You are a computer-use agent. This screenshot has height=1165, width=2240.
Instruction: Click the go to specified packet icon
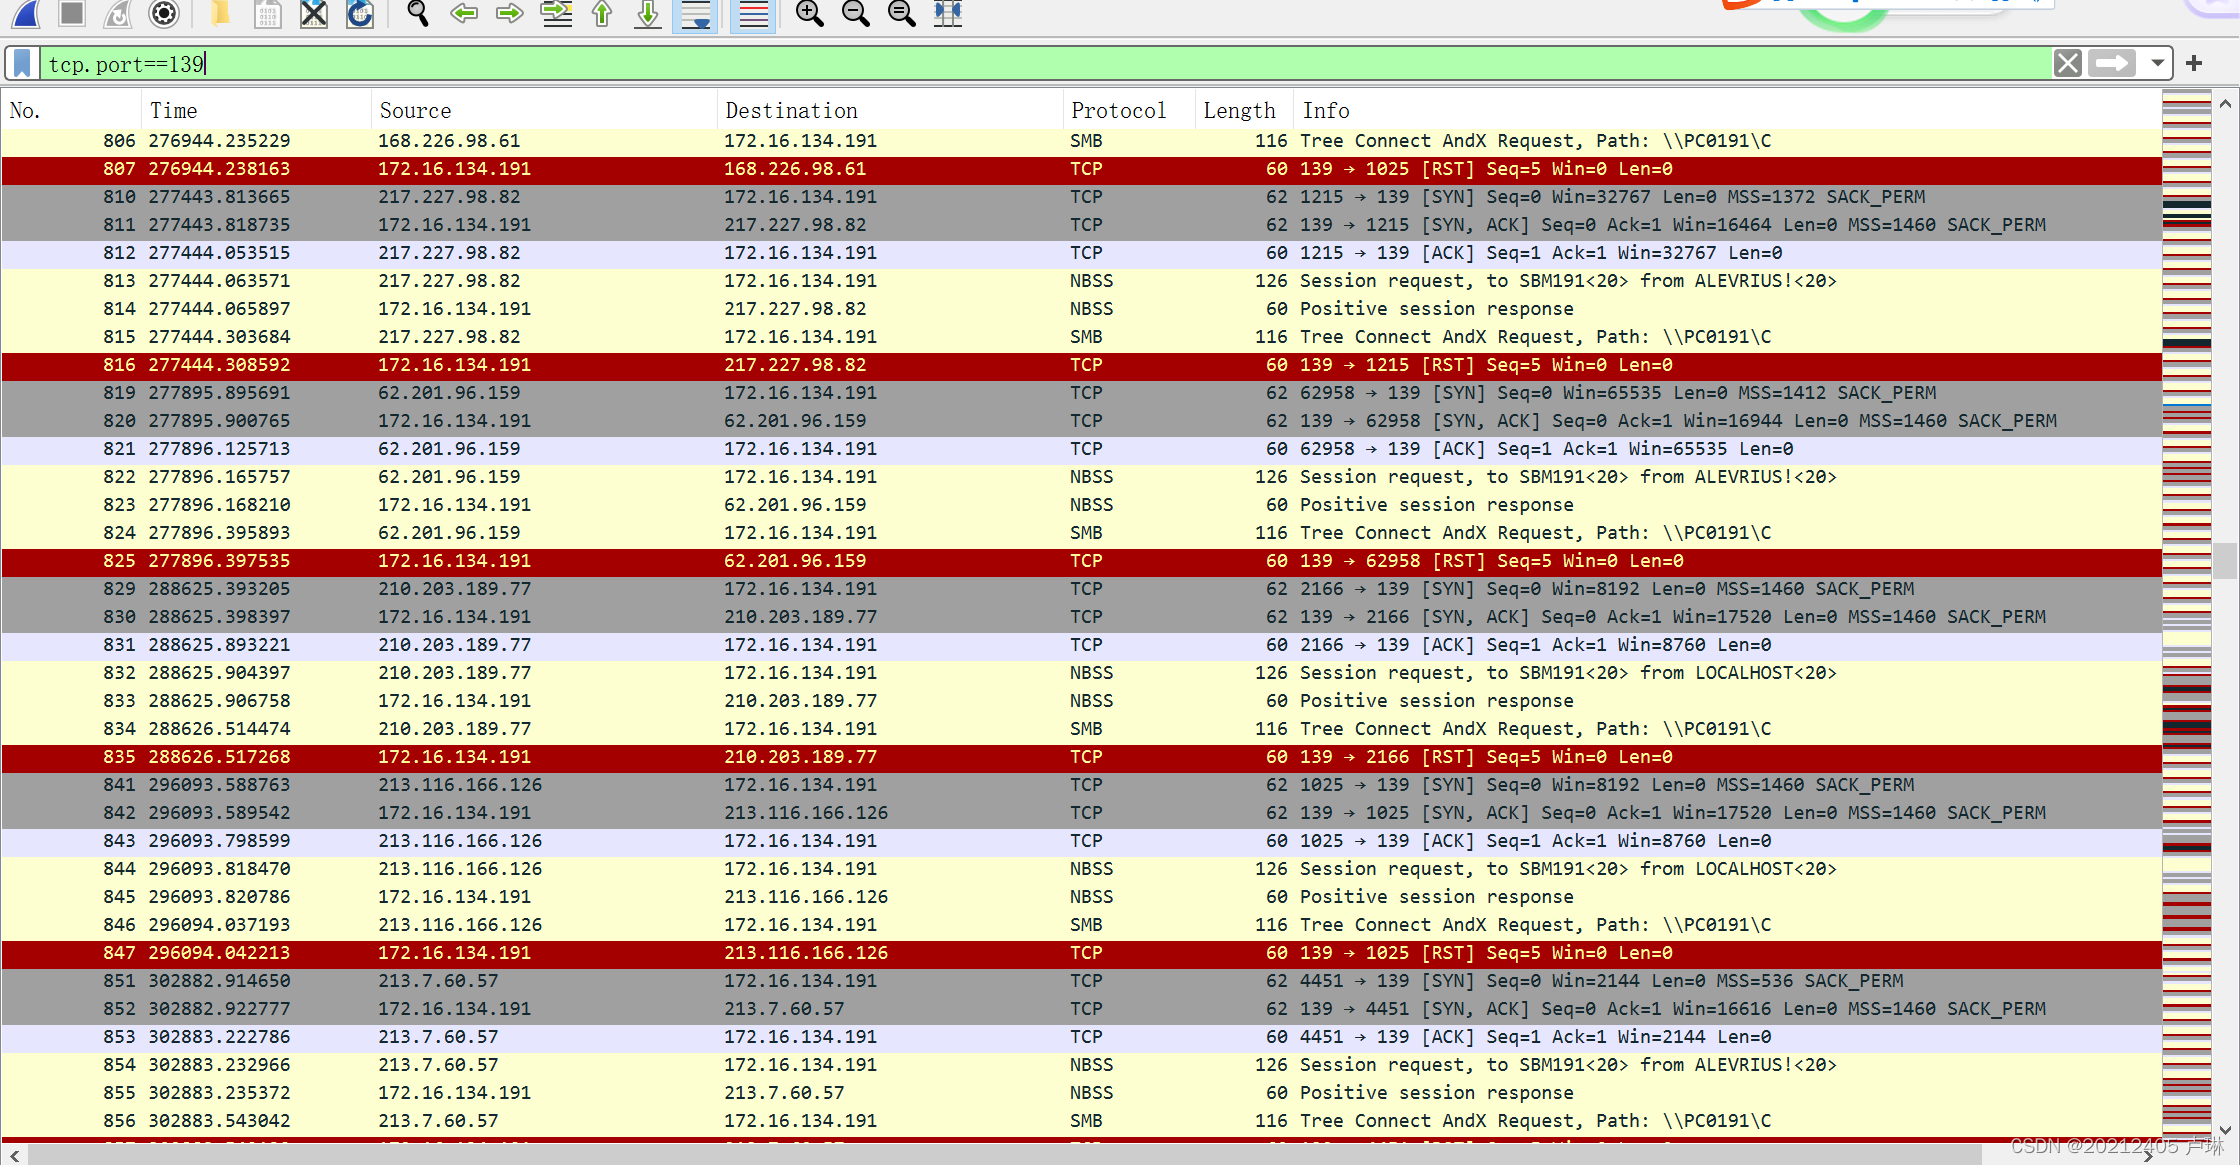(556, 13)
